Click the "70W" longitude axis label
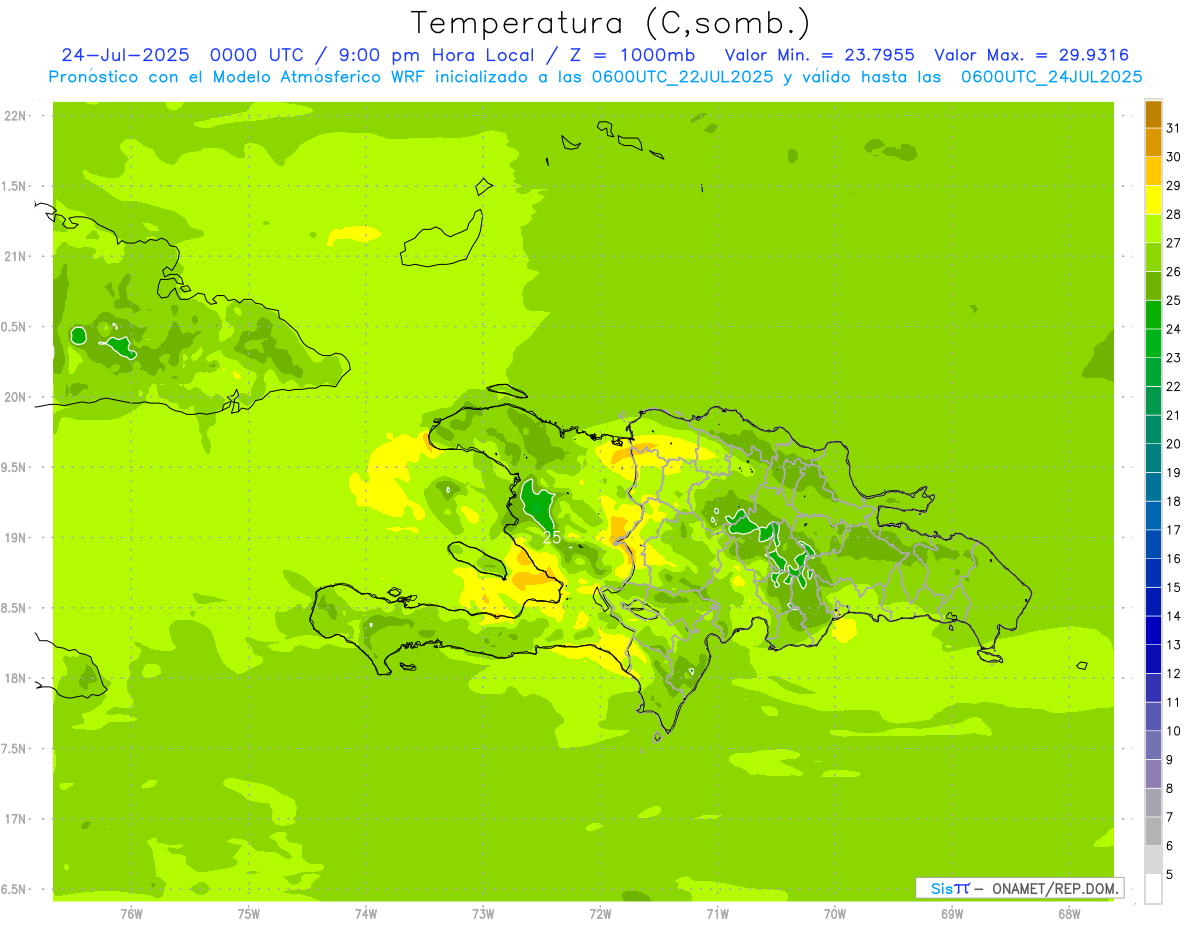The height and width of the screenshot is (927, 1200). click(835, 914)
